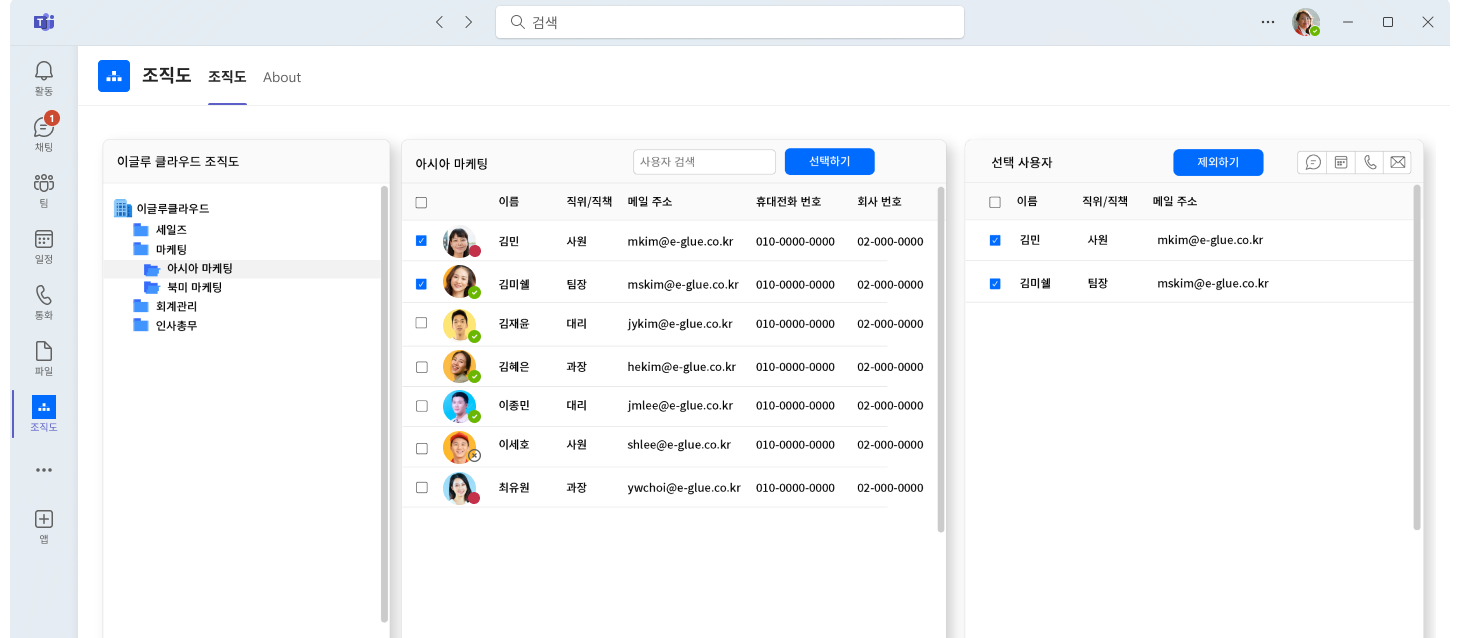Click 최유원's profile photo
This screenshot has height=638, width=1459.
(x=459, y=487)
